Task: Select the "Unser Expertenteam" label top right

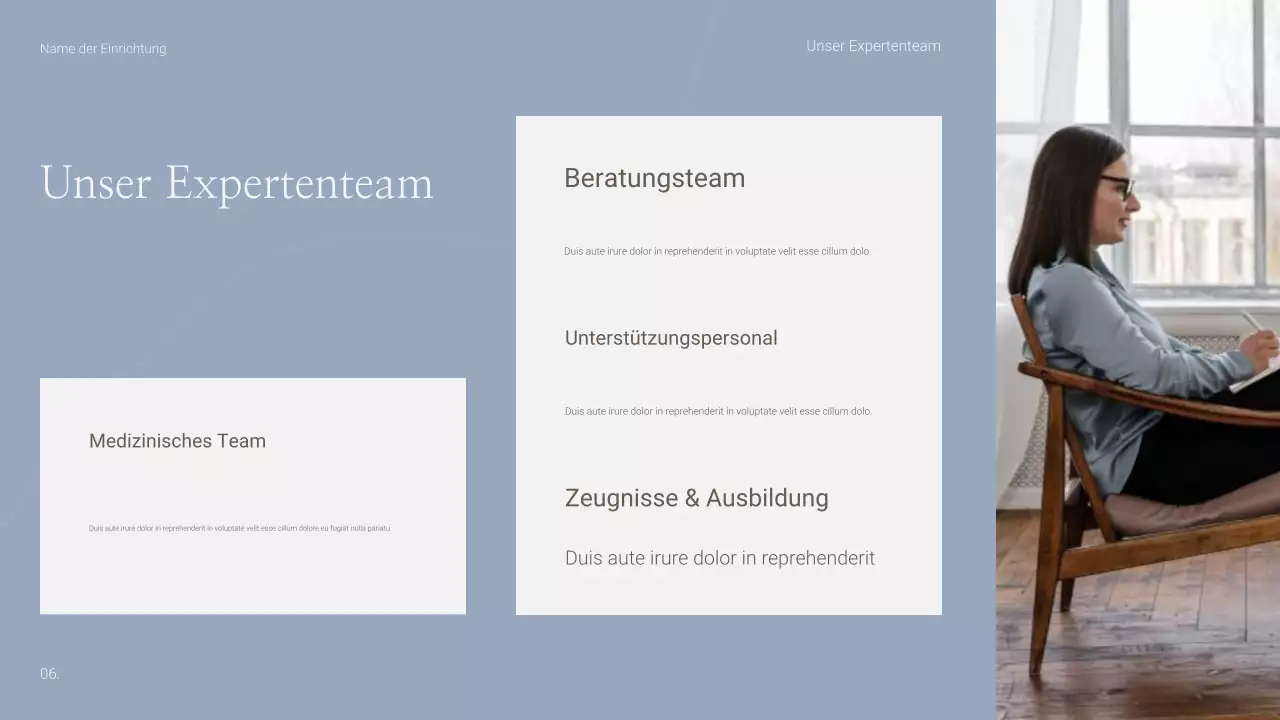Action: 873,46
